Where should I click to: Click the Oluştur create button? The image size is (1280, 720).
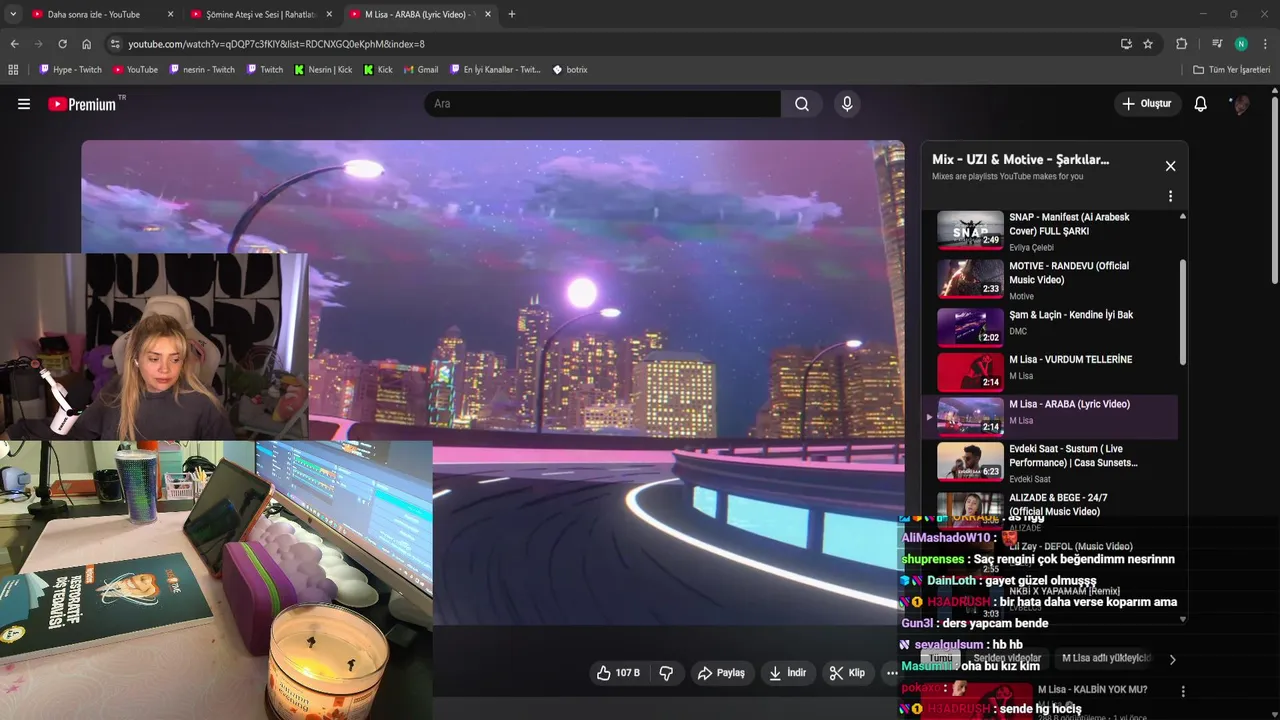(x=1146, y=104)
